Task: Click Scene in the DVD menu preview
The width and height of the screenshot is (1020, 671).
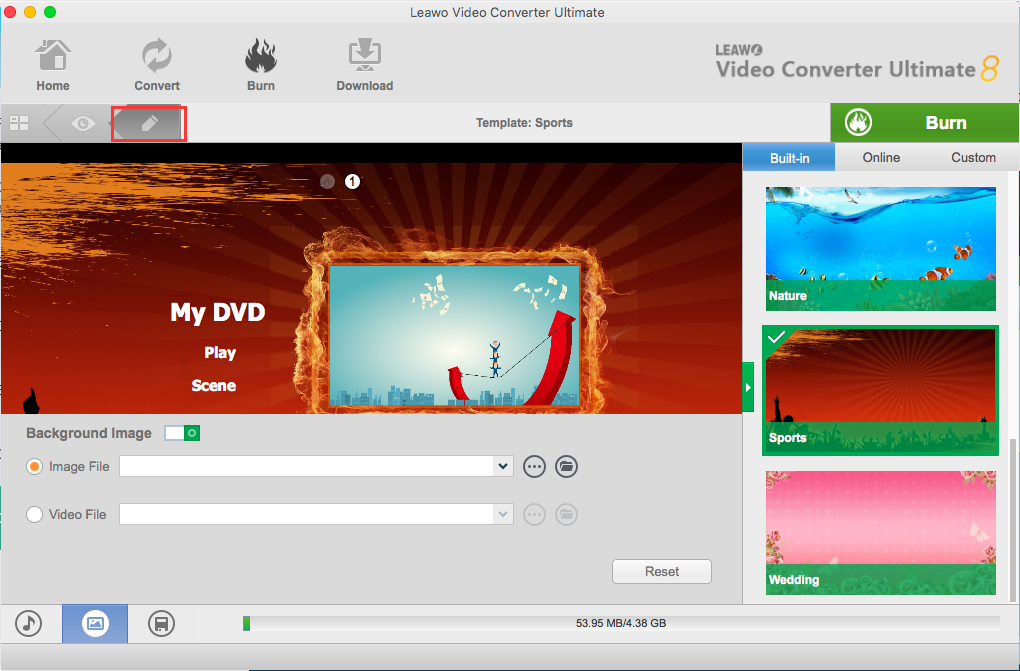Action: (213, 385)
